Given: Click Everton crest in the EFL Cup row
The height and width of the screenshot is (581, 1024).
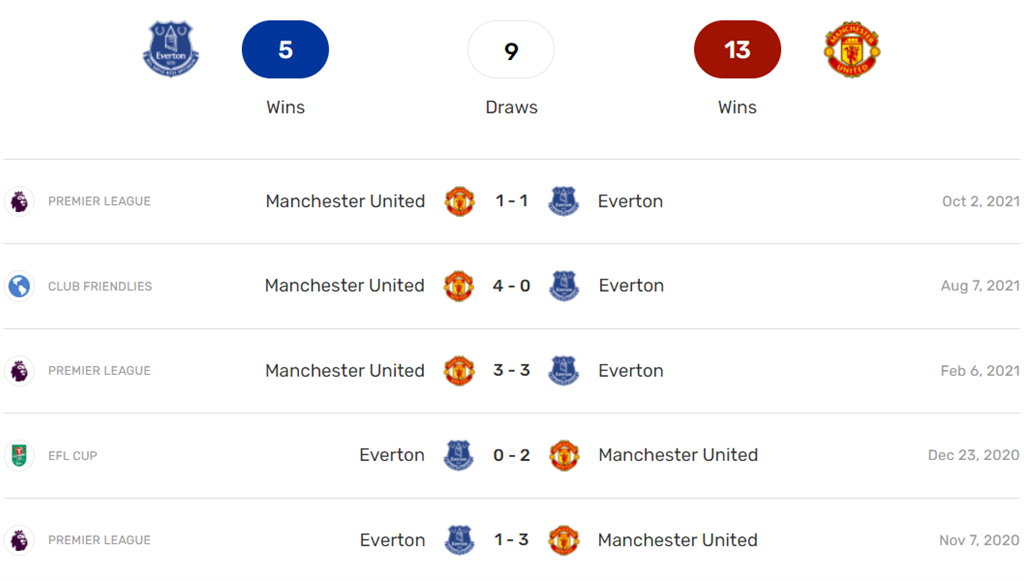Looking at the screenshot, I should click(459, 455).
